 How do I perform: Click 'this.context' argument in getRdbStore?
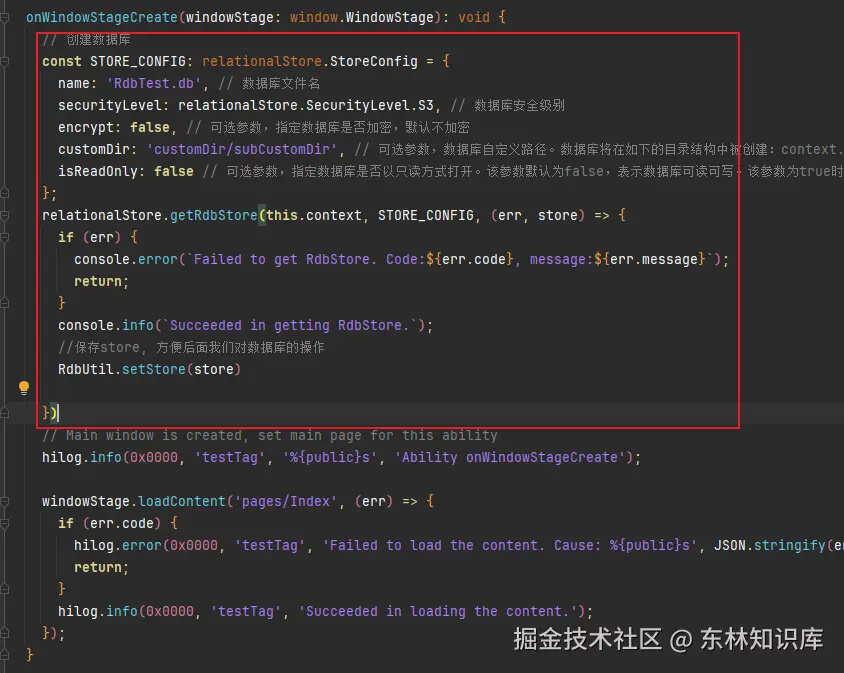(x=314, y=215)
